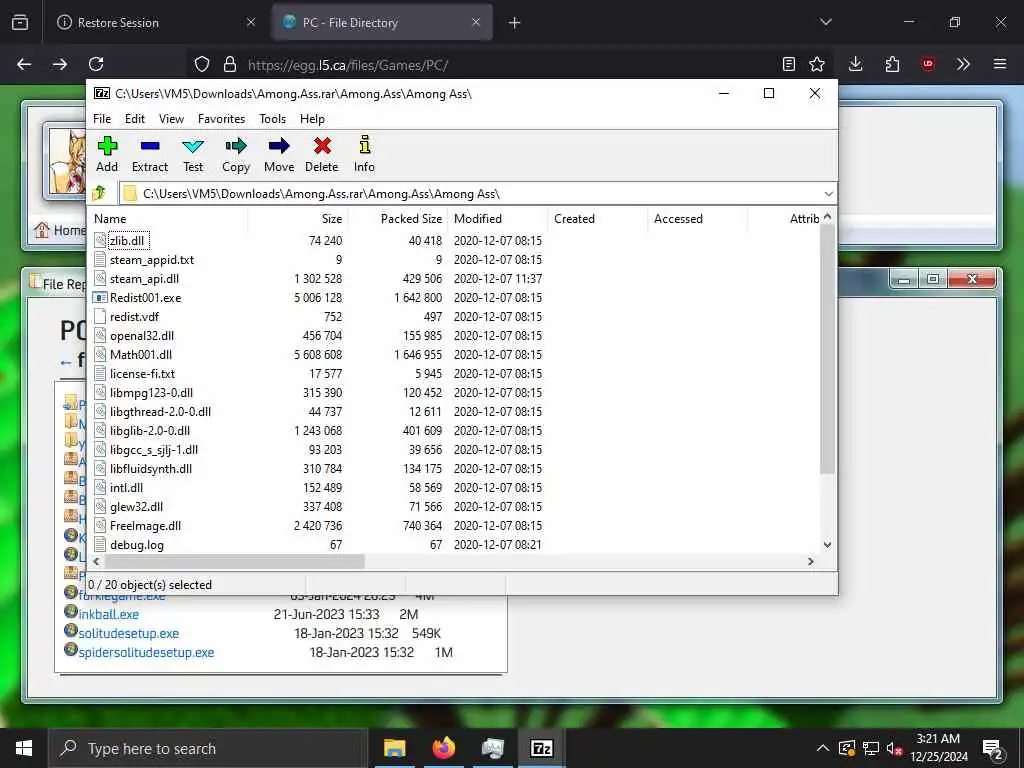Open the Firefox hamburger application menu
This screenshot has height=768, width=1024.
[x=1000, y=64]
